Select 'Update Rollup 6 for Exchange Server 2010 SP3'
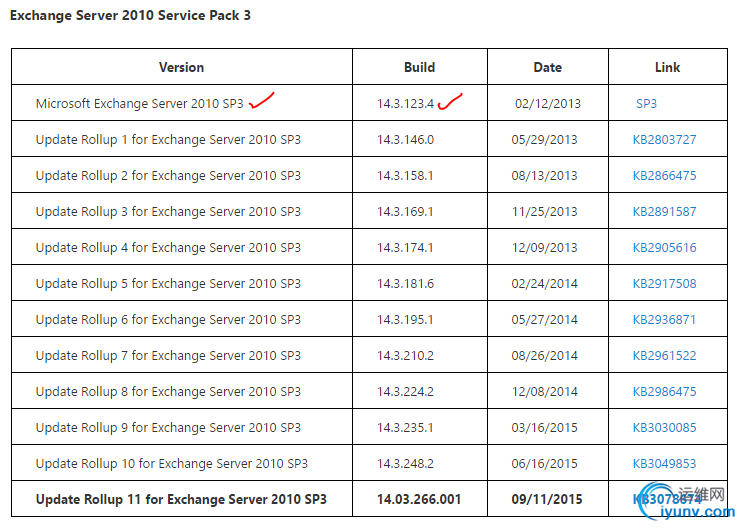The image size is (741, 528). pyautogui.click(x=168, y=320)
